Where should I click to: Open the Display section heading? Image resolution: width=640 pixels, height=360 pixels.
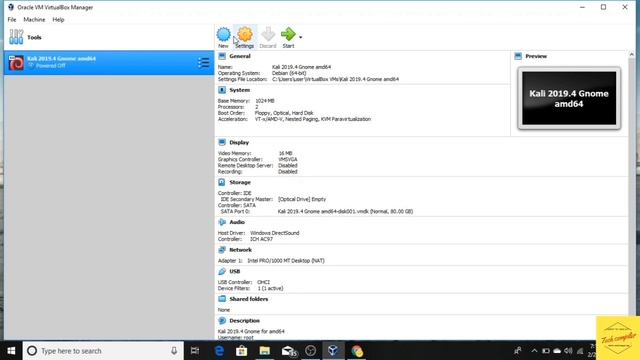pyautogui.click(x=239, y=142)
